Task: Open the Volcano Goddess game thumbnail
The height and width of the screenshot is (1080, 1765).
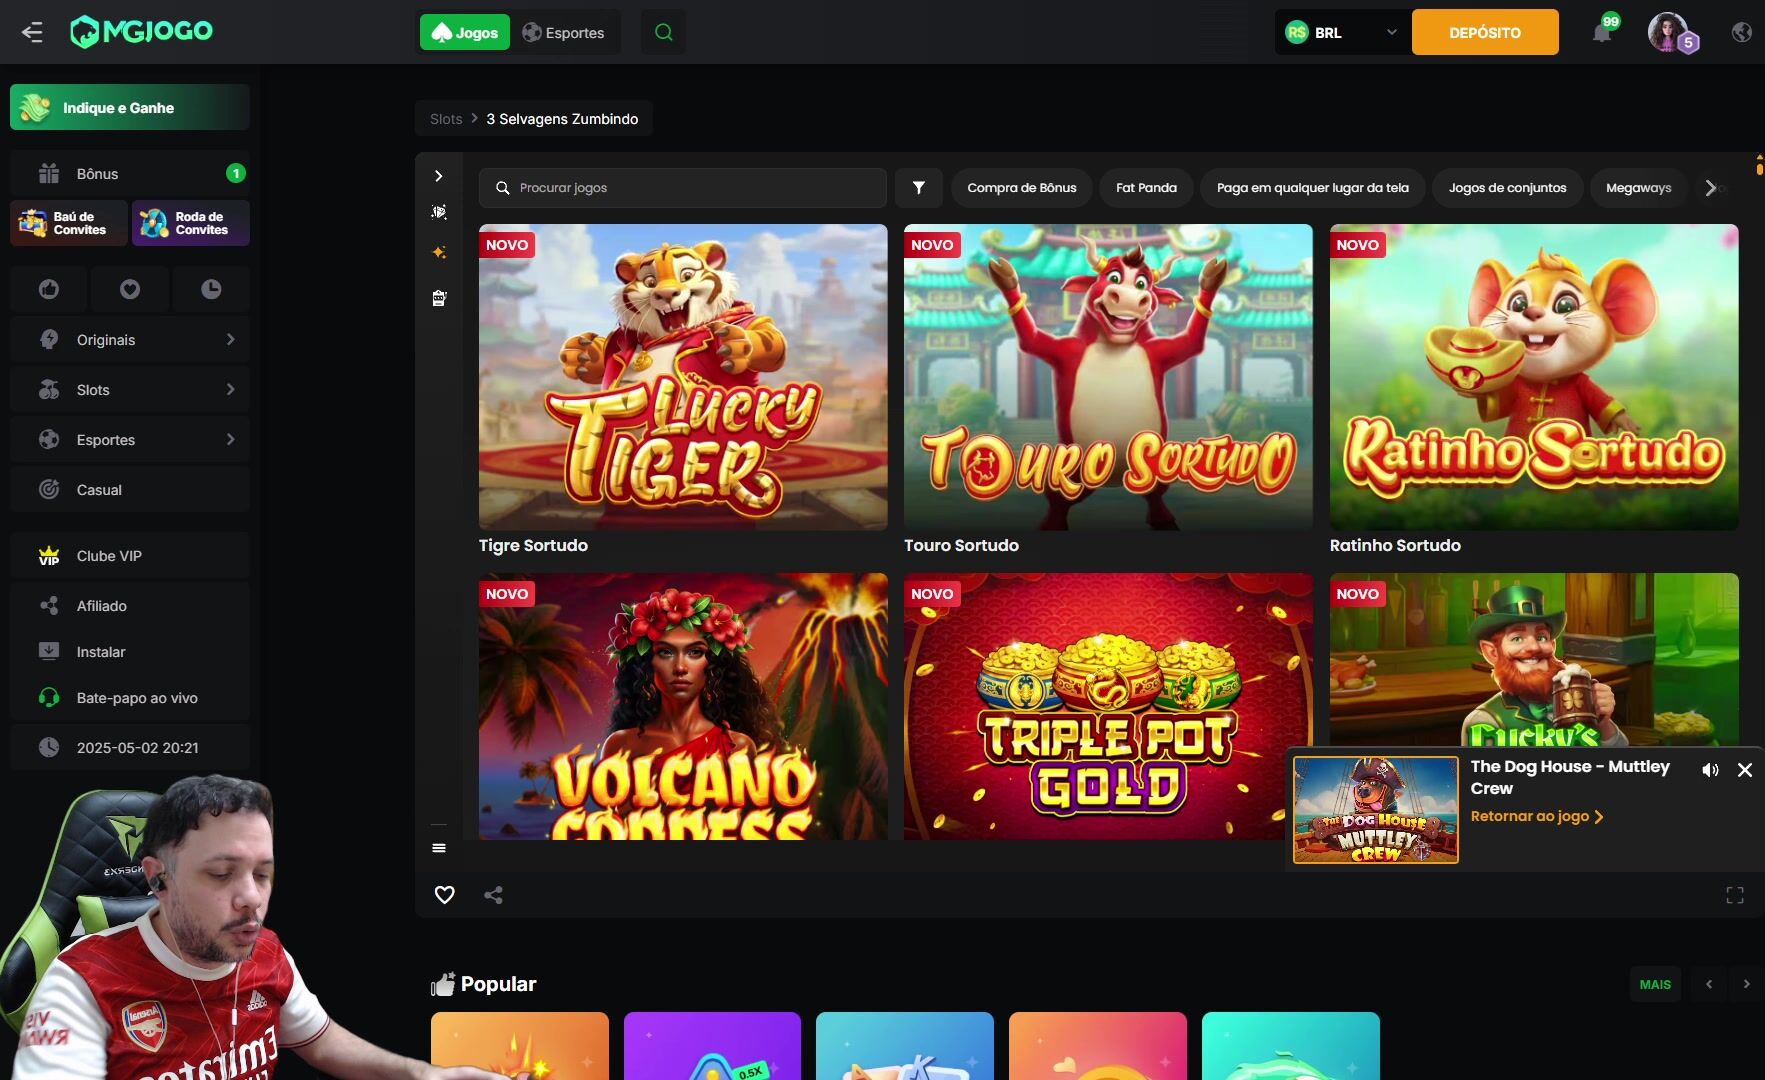Action: (683, 706)
